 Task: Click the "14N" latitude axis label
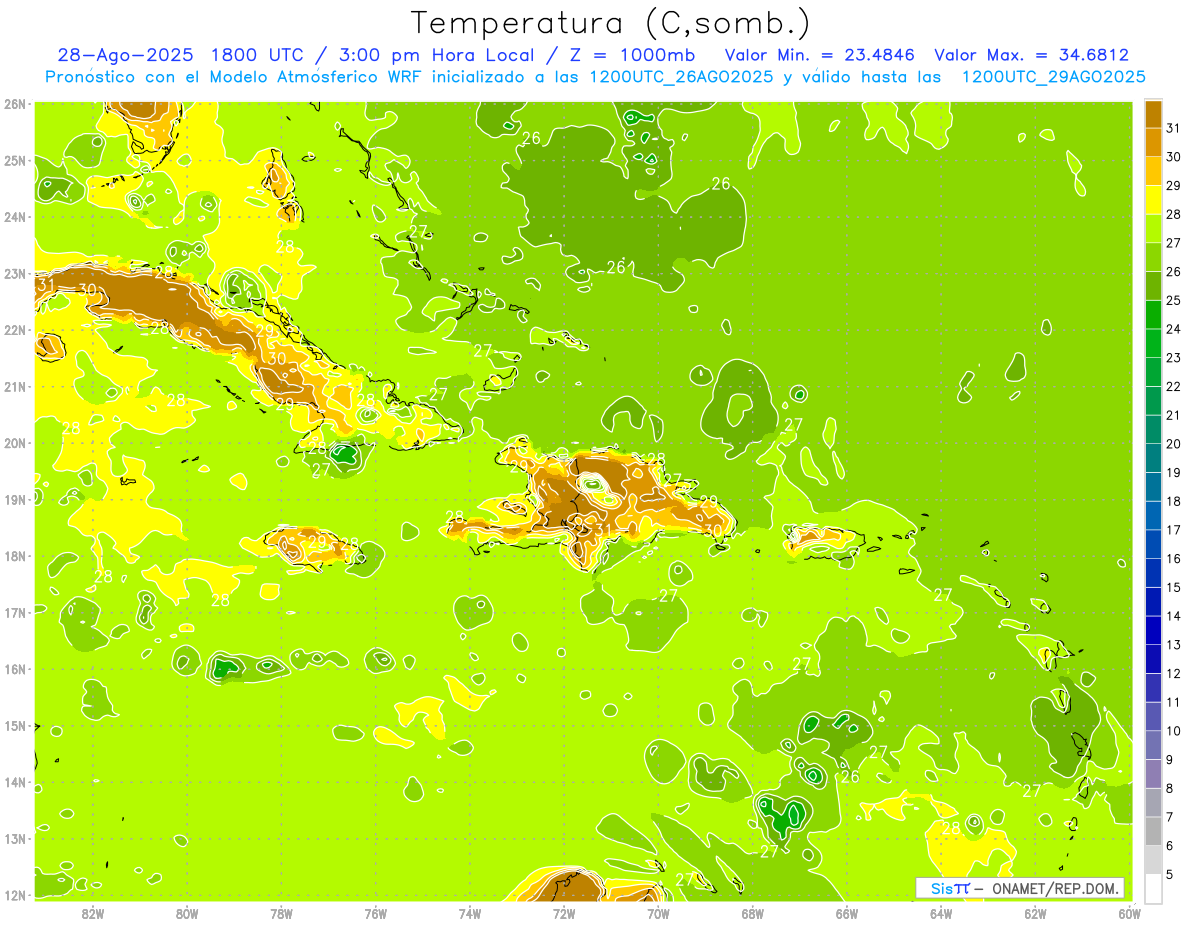[15, 782]
